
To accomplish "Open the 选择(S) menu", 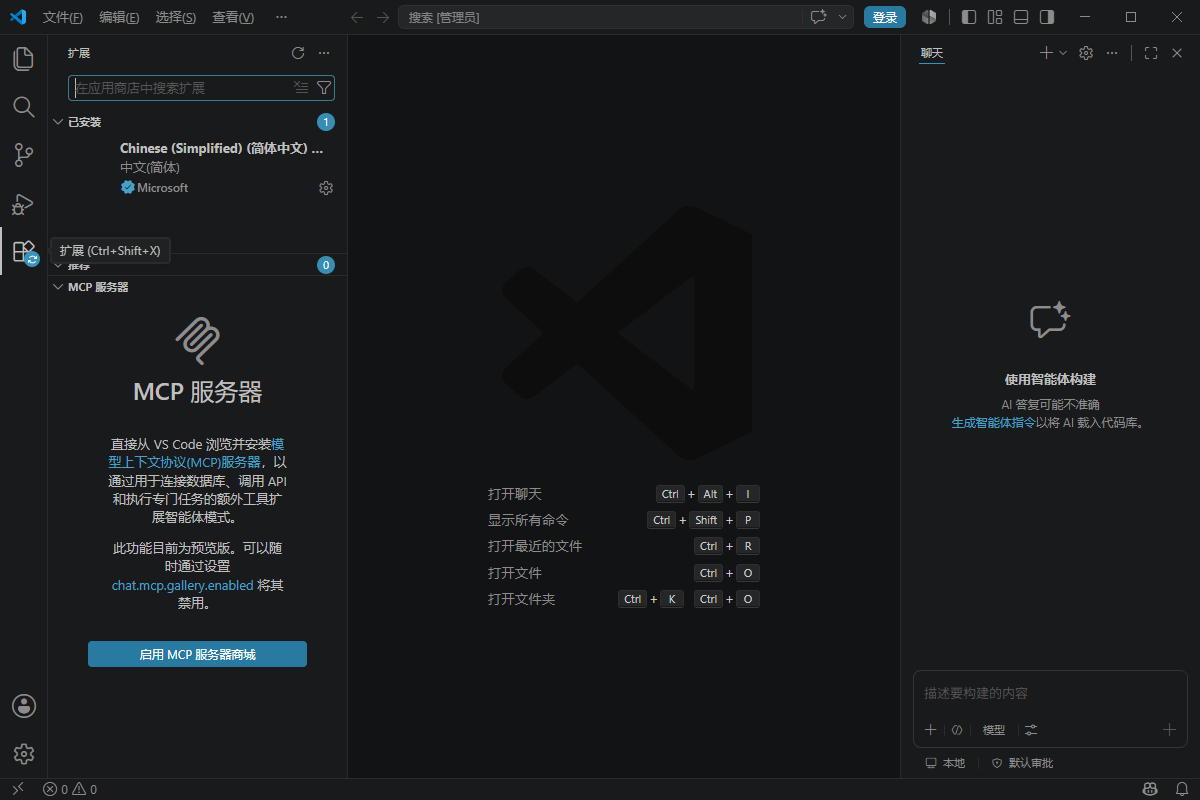I will (x=176, y=17).
